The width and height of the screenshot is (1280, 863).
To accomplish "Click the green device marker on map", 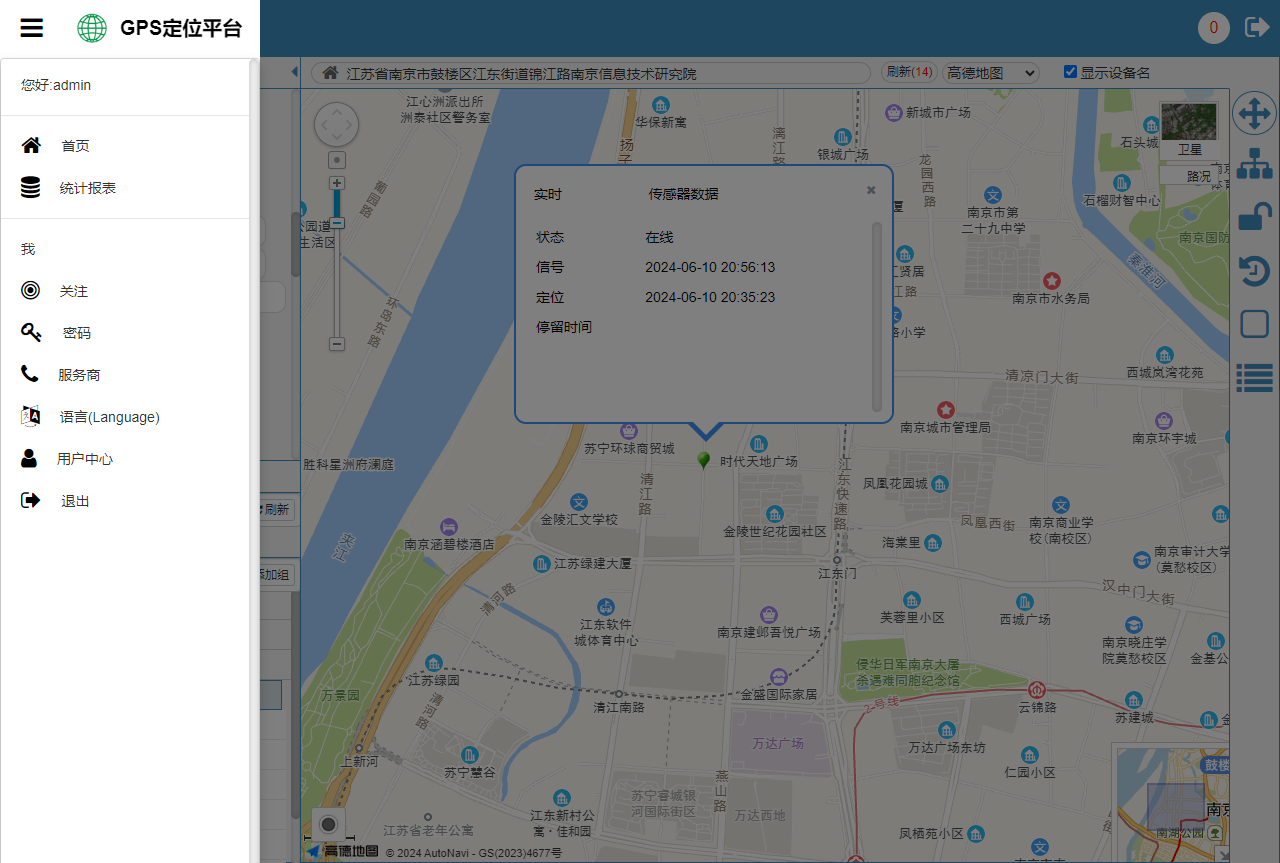I will [704, 459].
